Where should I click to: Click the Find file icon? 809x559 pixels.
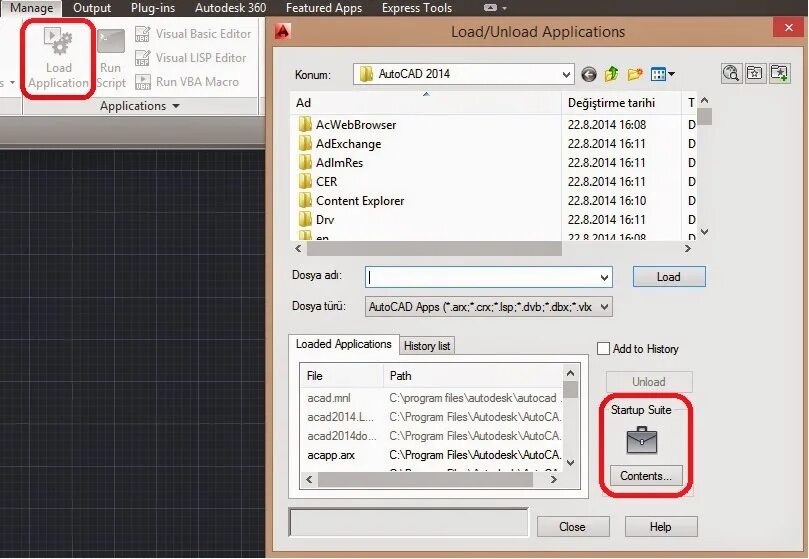(x=731, y=73)
